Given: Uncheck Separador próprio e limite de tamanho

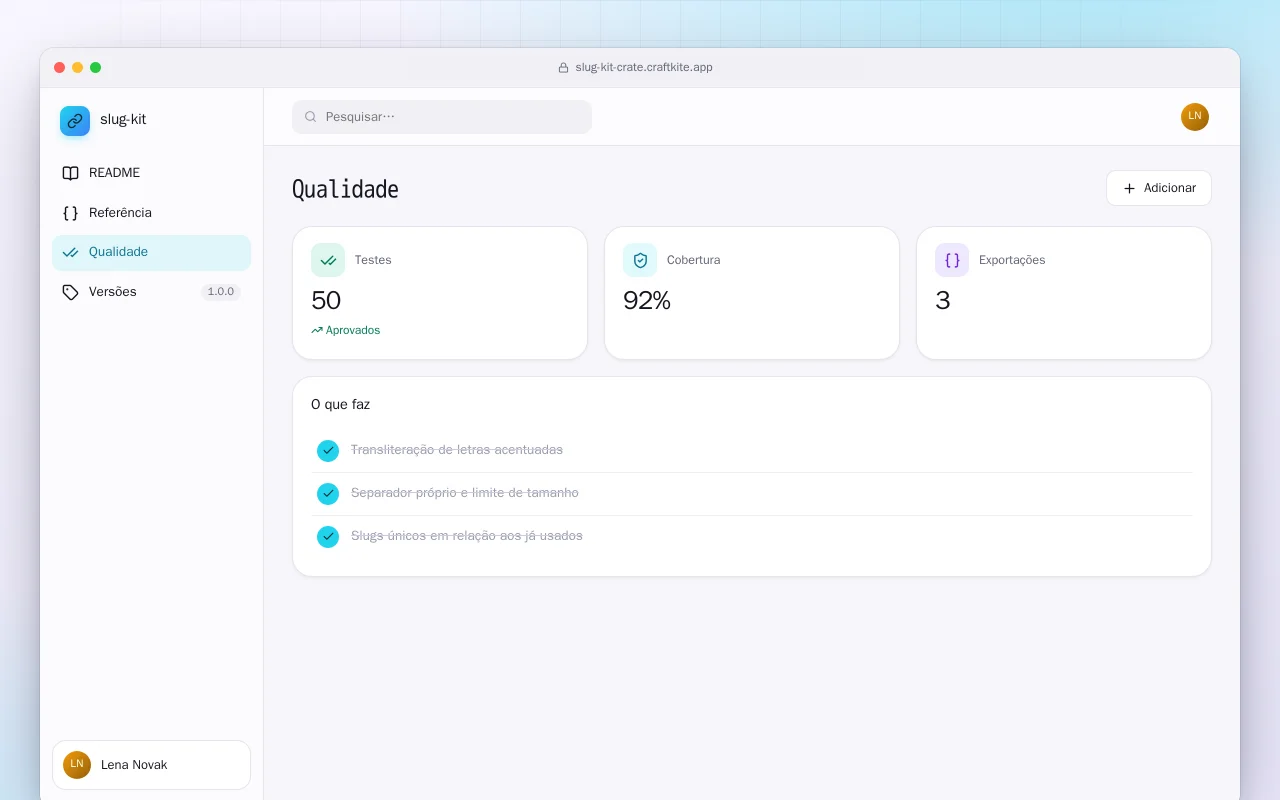Looking at the screenshot, I should coord(328,494).
